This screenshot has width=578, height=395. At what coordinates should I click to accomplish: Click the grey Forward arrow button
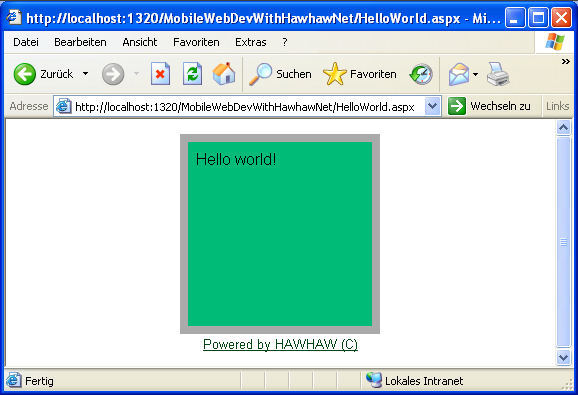pyautogui.click(x=113, y=74)
